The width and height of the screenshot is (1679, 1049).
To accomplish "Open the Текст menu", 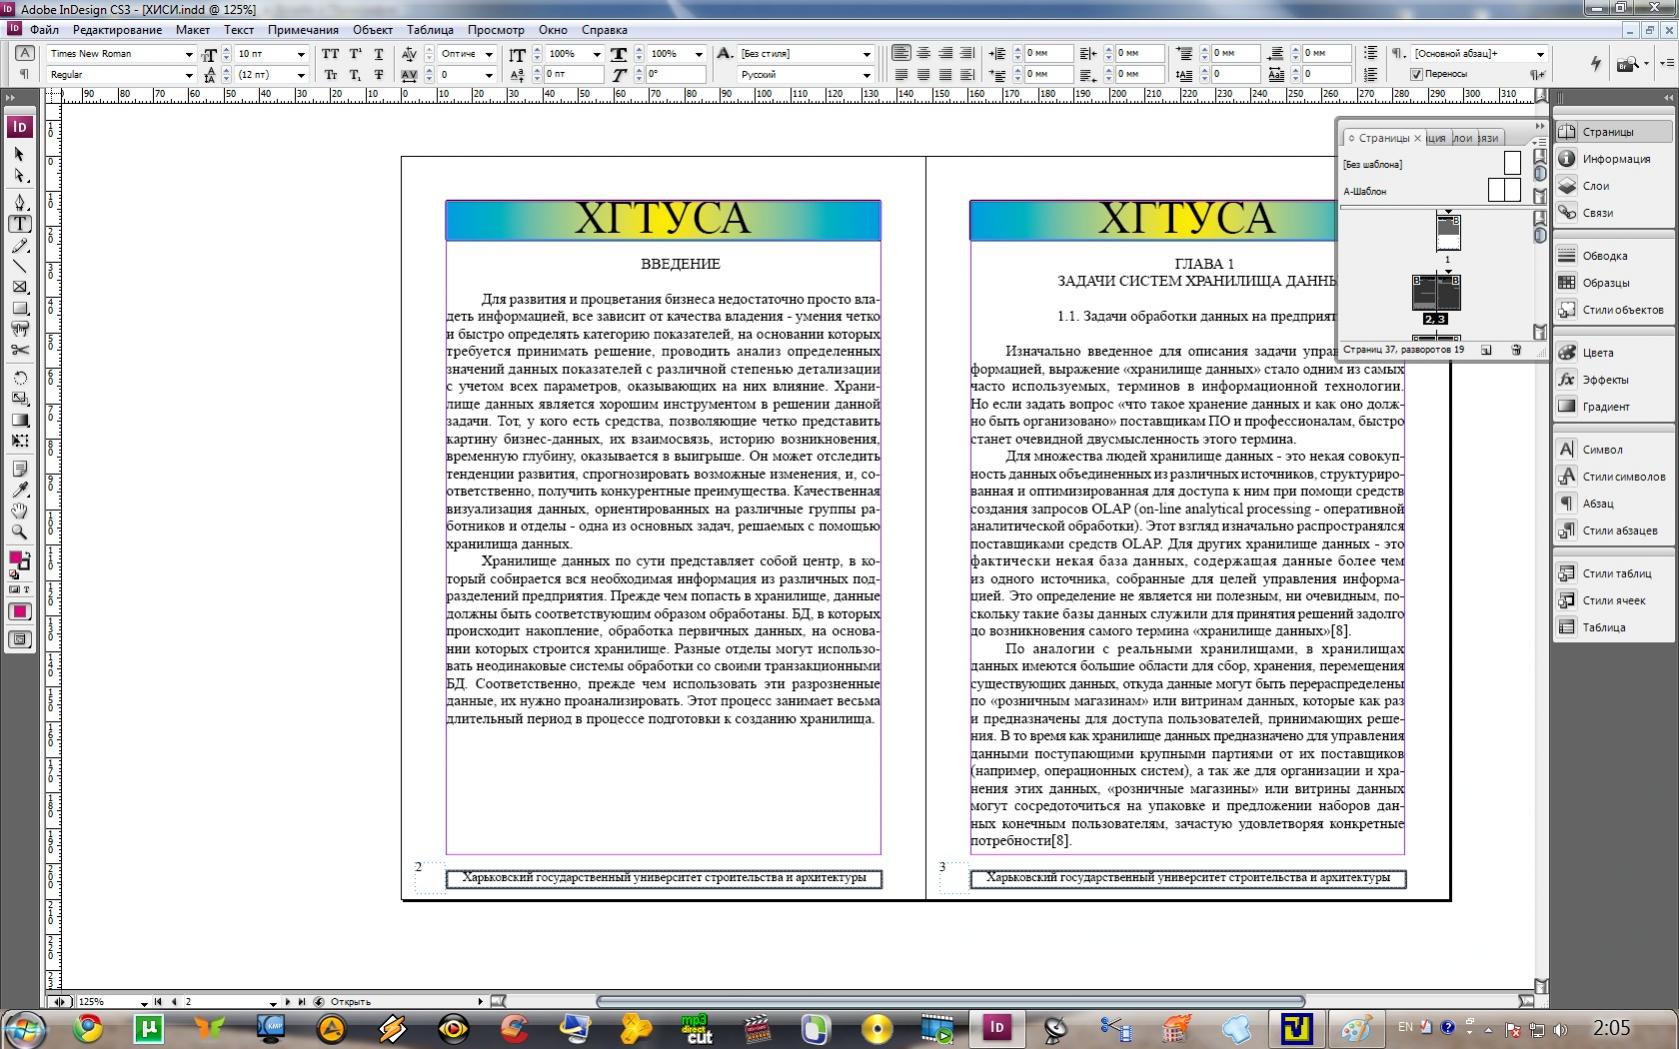I will (239, 30).
